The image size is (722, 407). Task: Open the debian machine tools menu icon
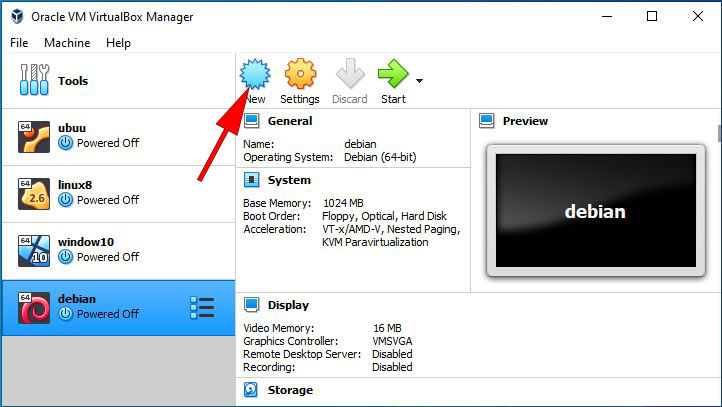202,308
